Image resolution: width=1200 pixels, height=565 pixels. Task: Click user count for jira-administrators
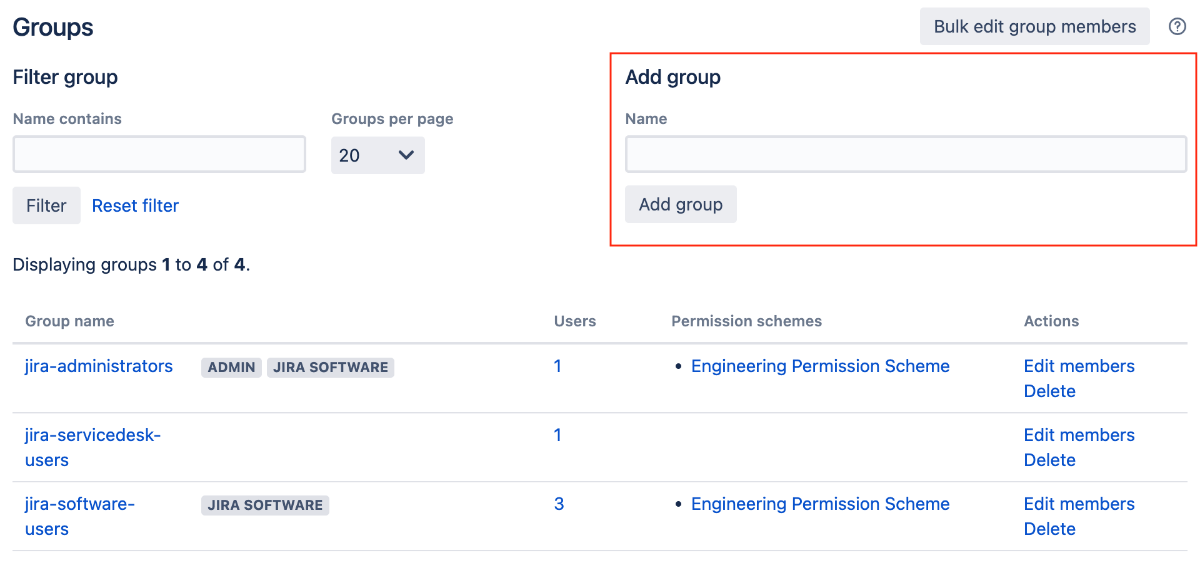click(x=558, y=366)
